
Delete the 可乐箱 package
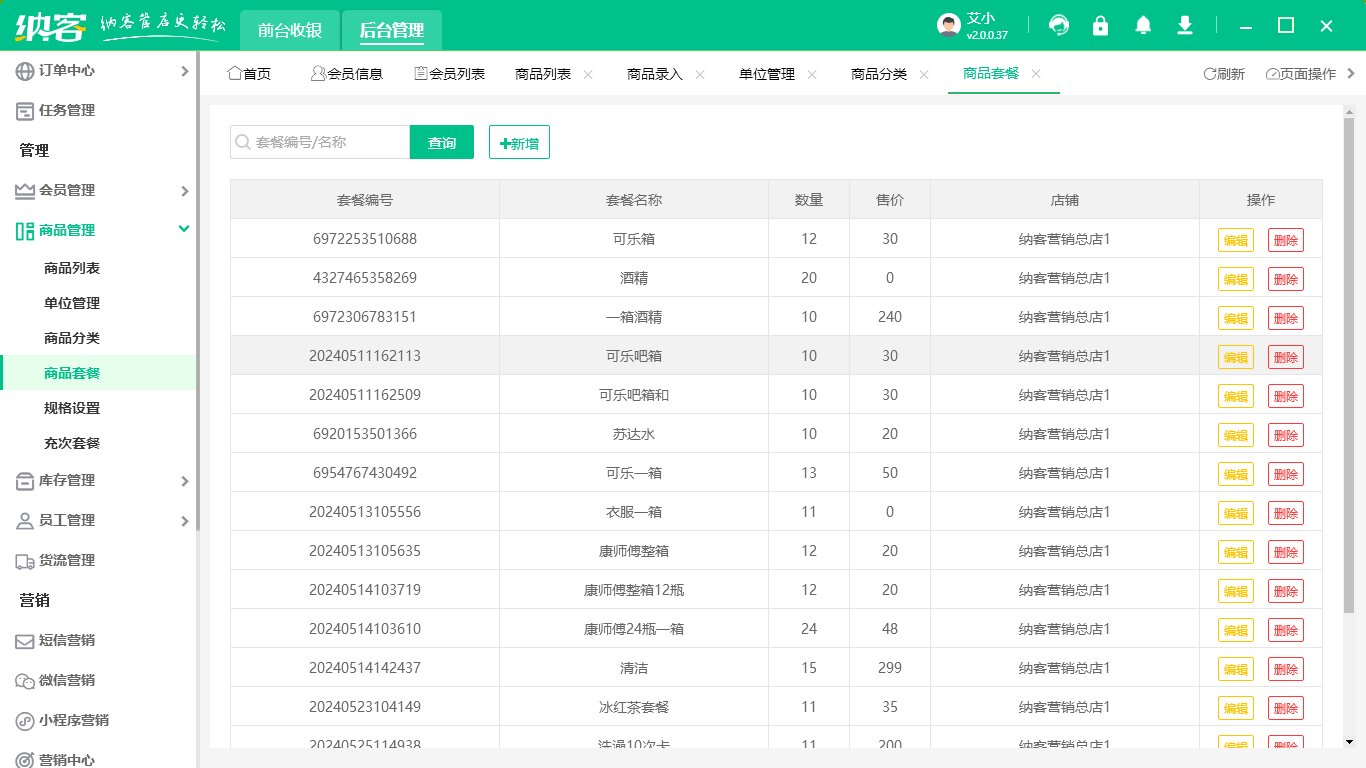1286,240
